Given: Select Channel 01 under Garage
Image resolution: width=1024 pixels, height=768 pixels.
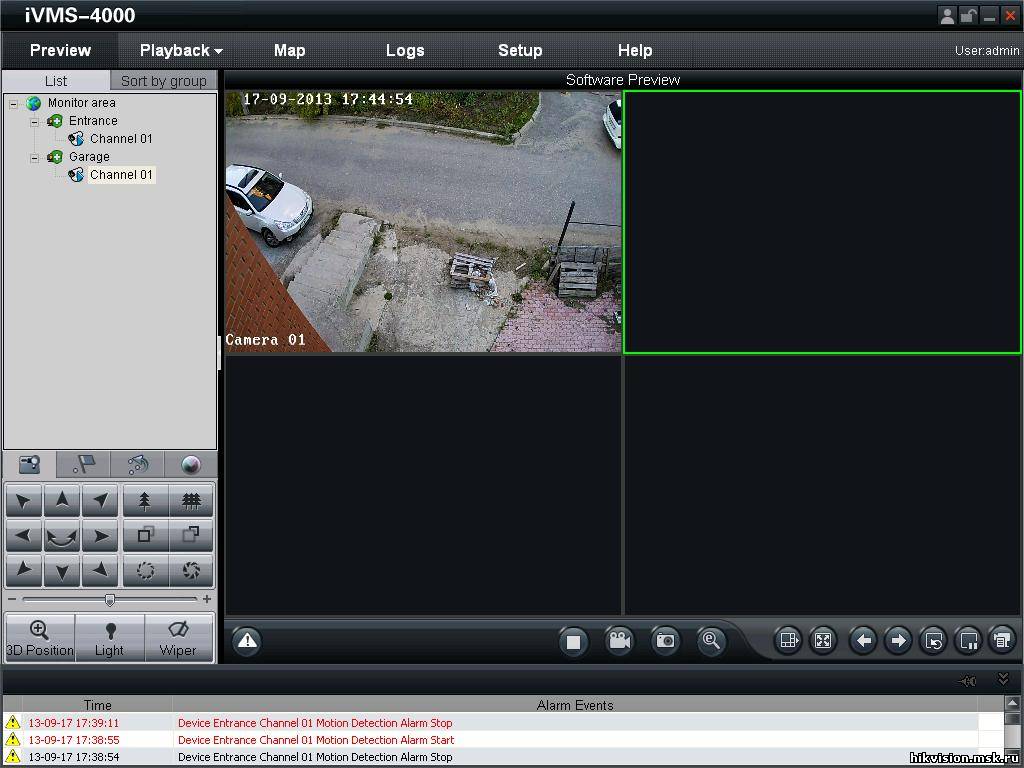Looking at the screenshot, I should click(x=121, y=175).
